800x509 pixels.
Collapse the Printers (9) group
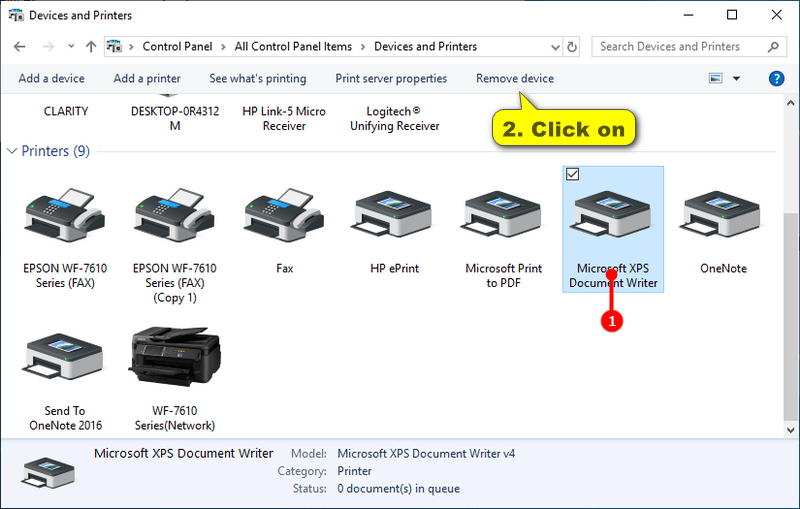pos(12,151)
